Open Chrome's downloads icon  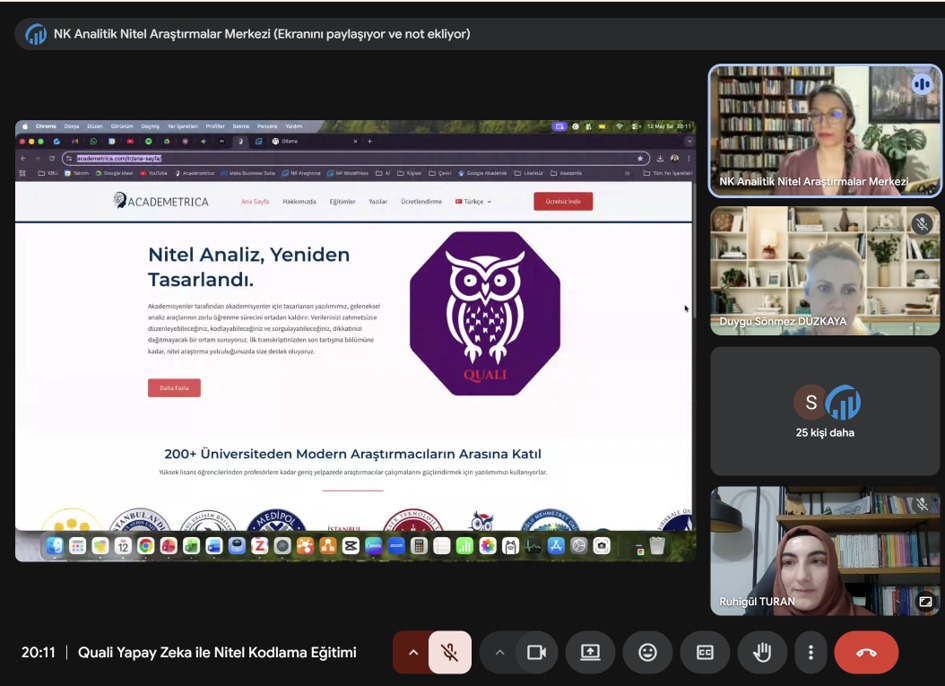(x=660, y=159)
